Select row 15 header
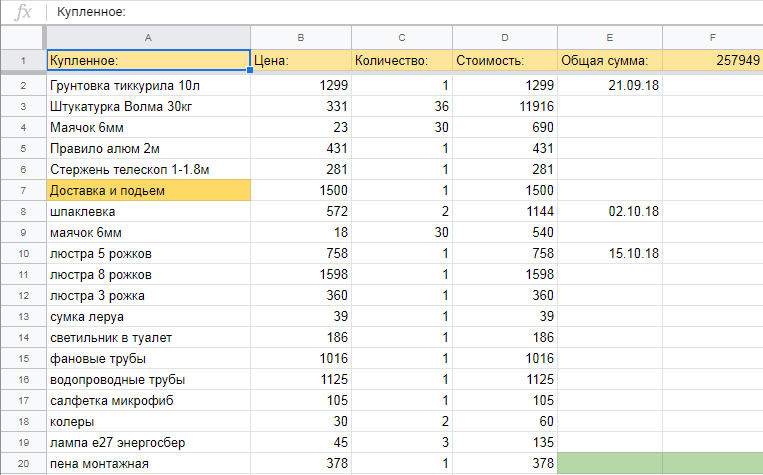Image resolution: width=763 pixels, height=475 pixels. (23, 359)
